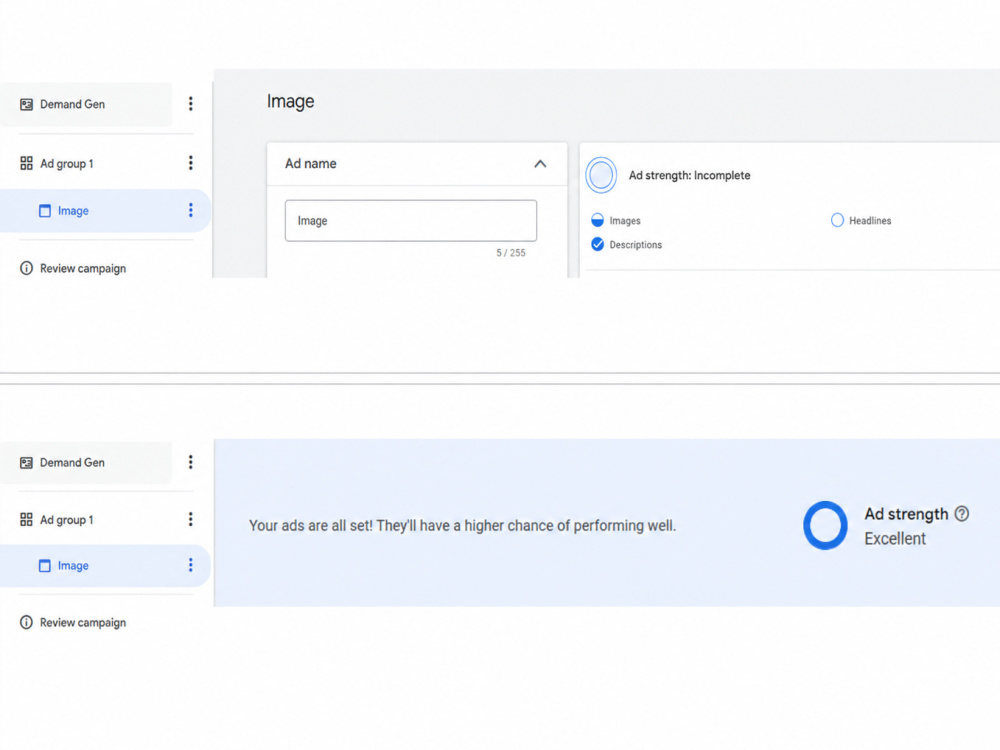Open Review campaign in lower sidebar
Screen dimensions: 1000x750
click(x=82, y=622)
